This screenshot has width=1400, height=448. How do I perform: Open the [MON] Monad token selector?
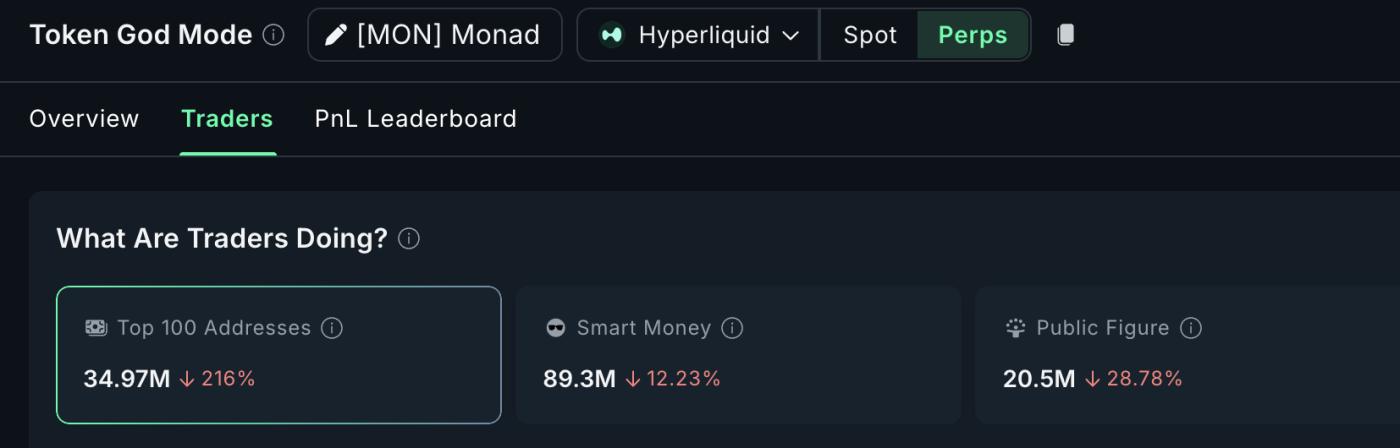(435, 35)
